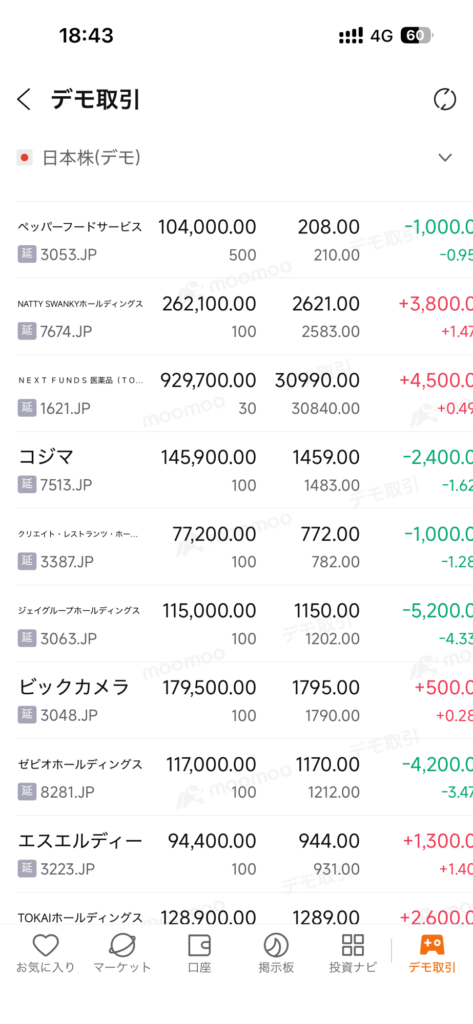This screenshot has height=1024, width=473.
Task: Open the ビックカメラ stock position
Action: (x=236, y=701)
